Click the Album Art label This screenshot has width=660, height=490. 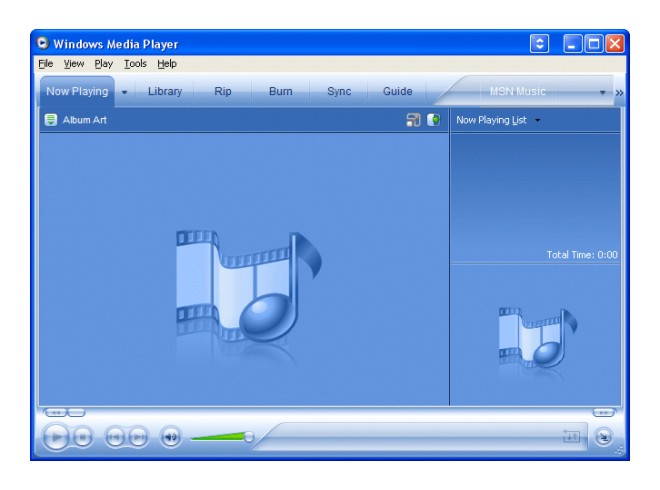tap(85, 120)
